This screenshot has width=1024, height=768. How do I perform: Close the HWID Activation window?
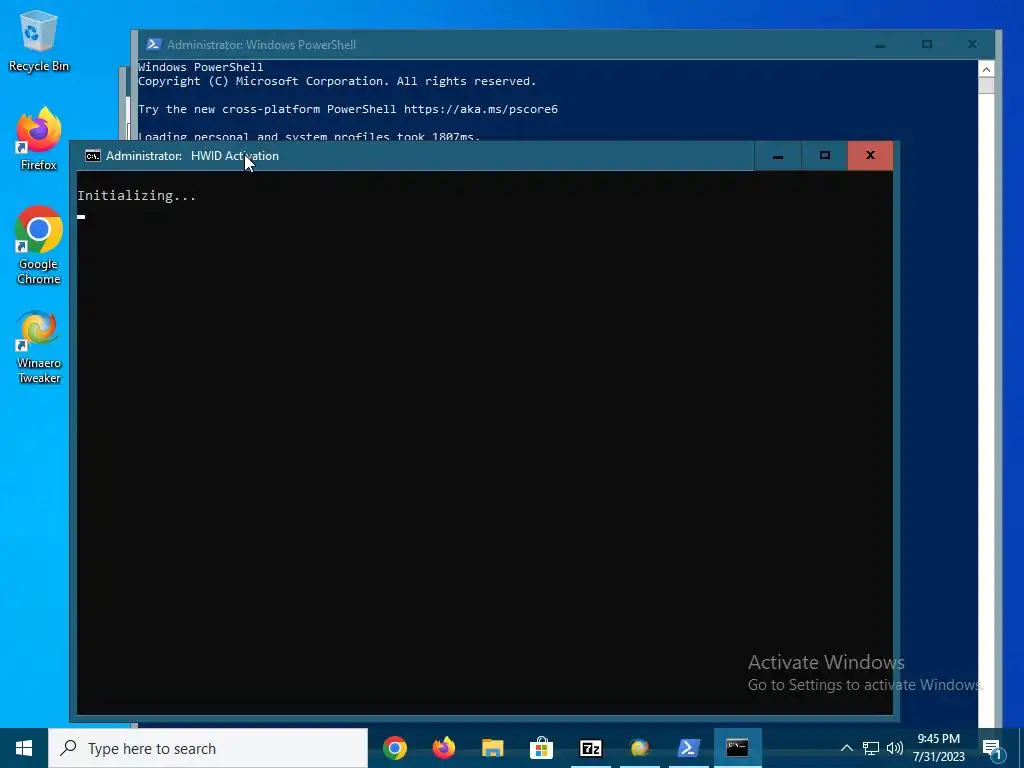pyautogui.click(x=870, y=156)
